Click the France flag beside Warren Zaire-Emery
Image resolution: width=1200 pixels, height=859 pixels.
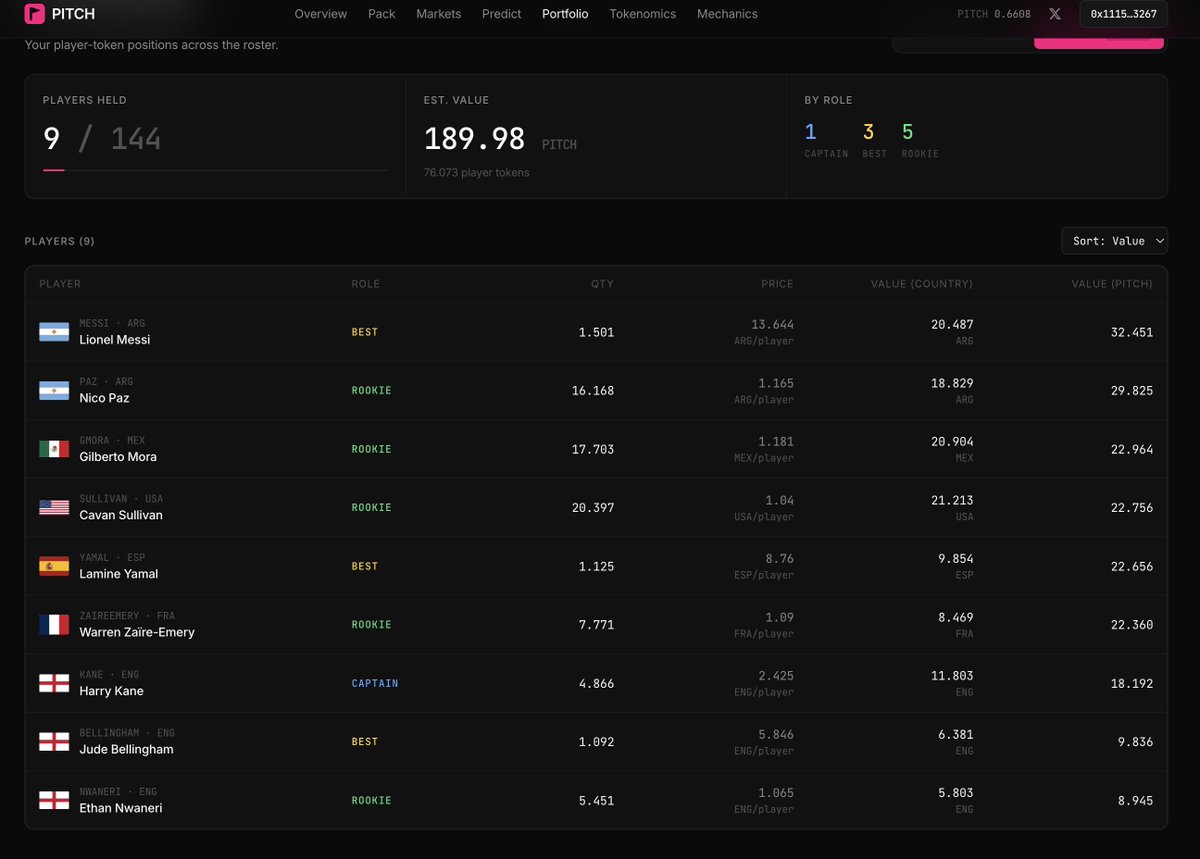coord(54,625)
